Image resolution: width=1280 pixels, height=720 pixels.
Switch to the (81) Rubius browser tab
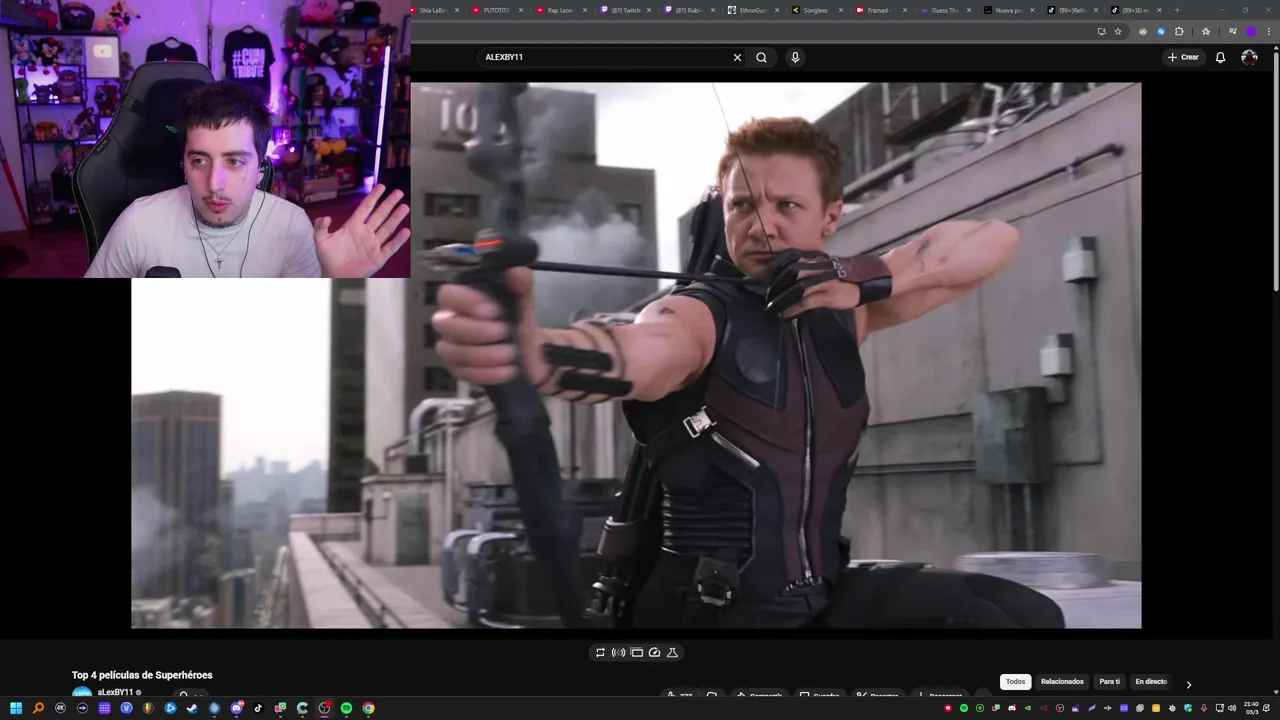(x=688, y=10)
